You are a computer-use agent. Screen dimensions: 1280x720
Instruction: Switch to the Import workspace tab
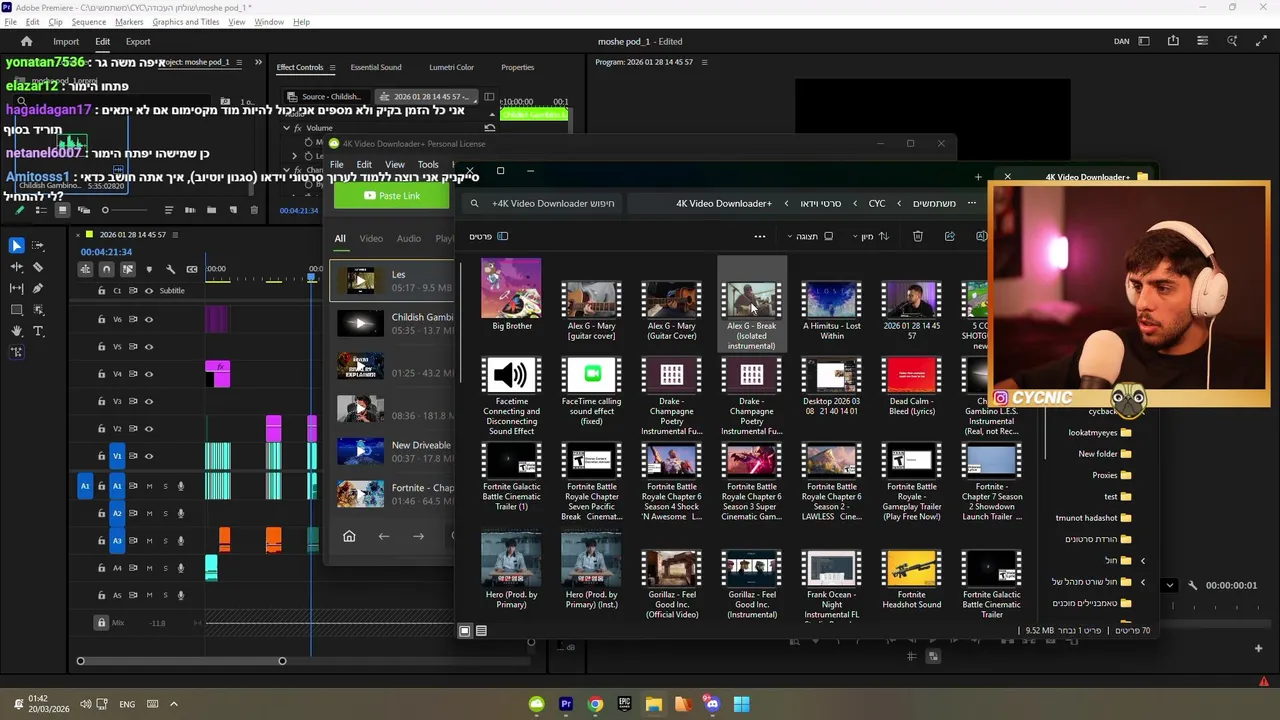tap(66, 41)
